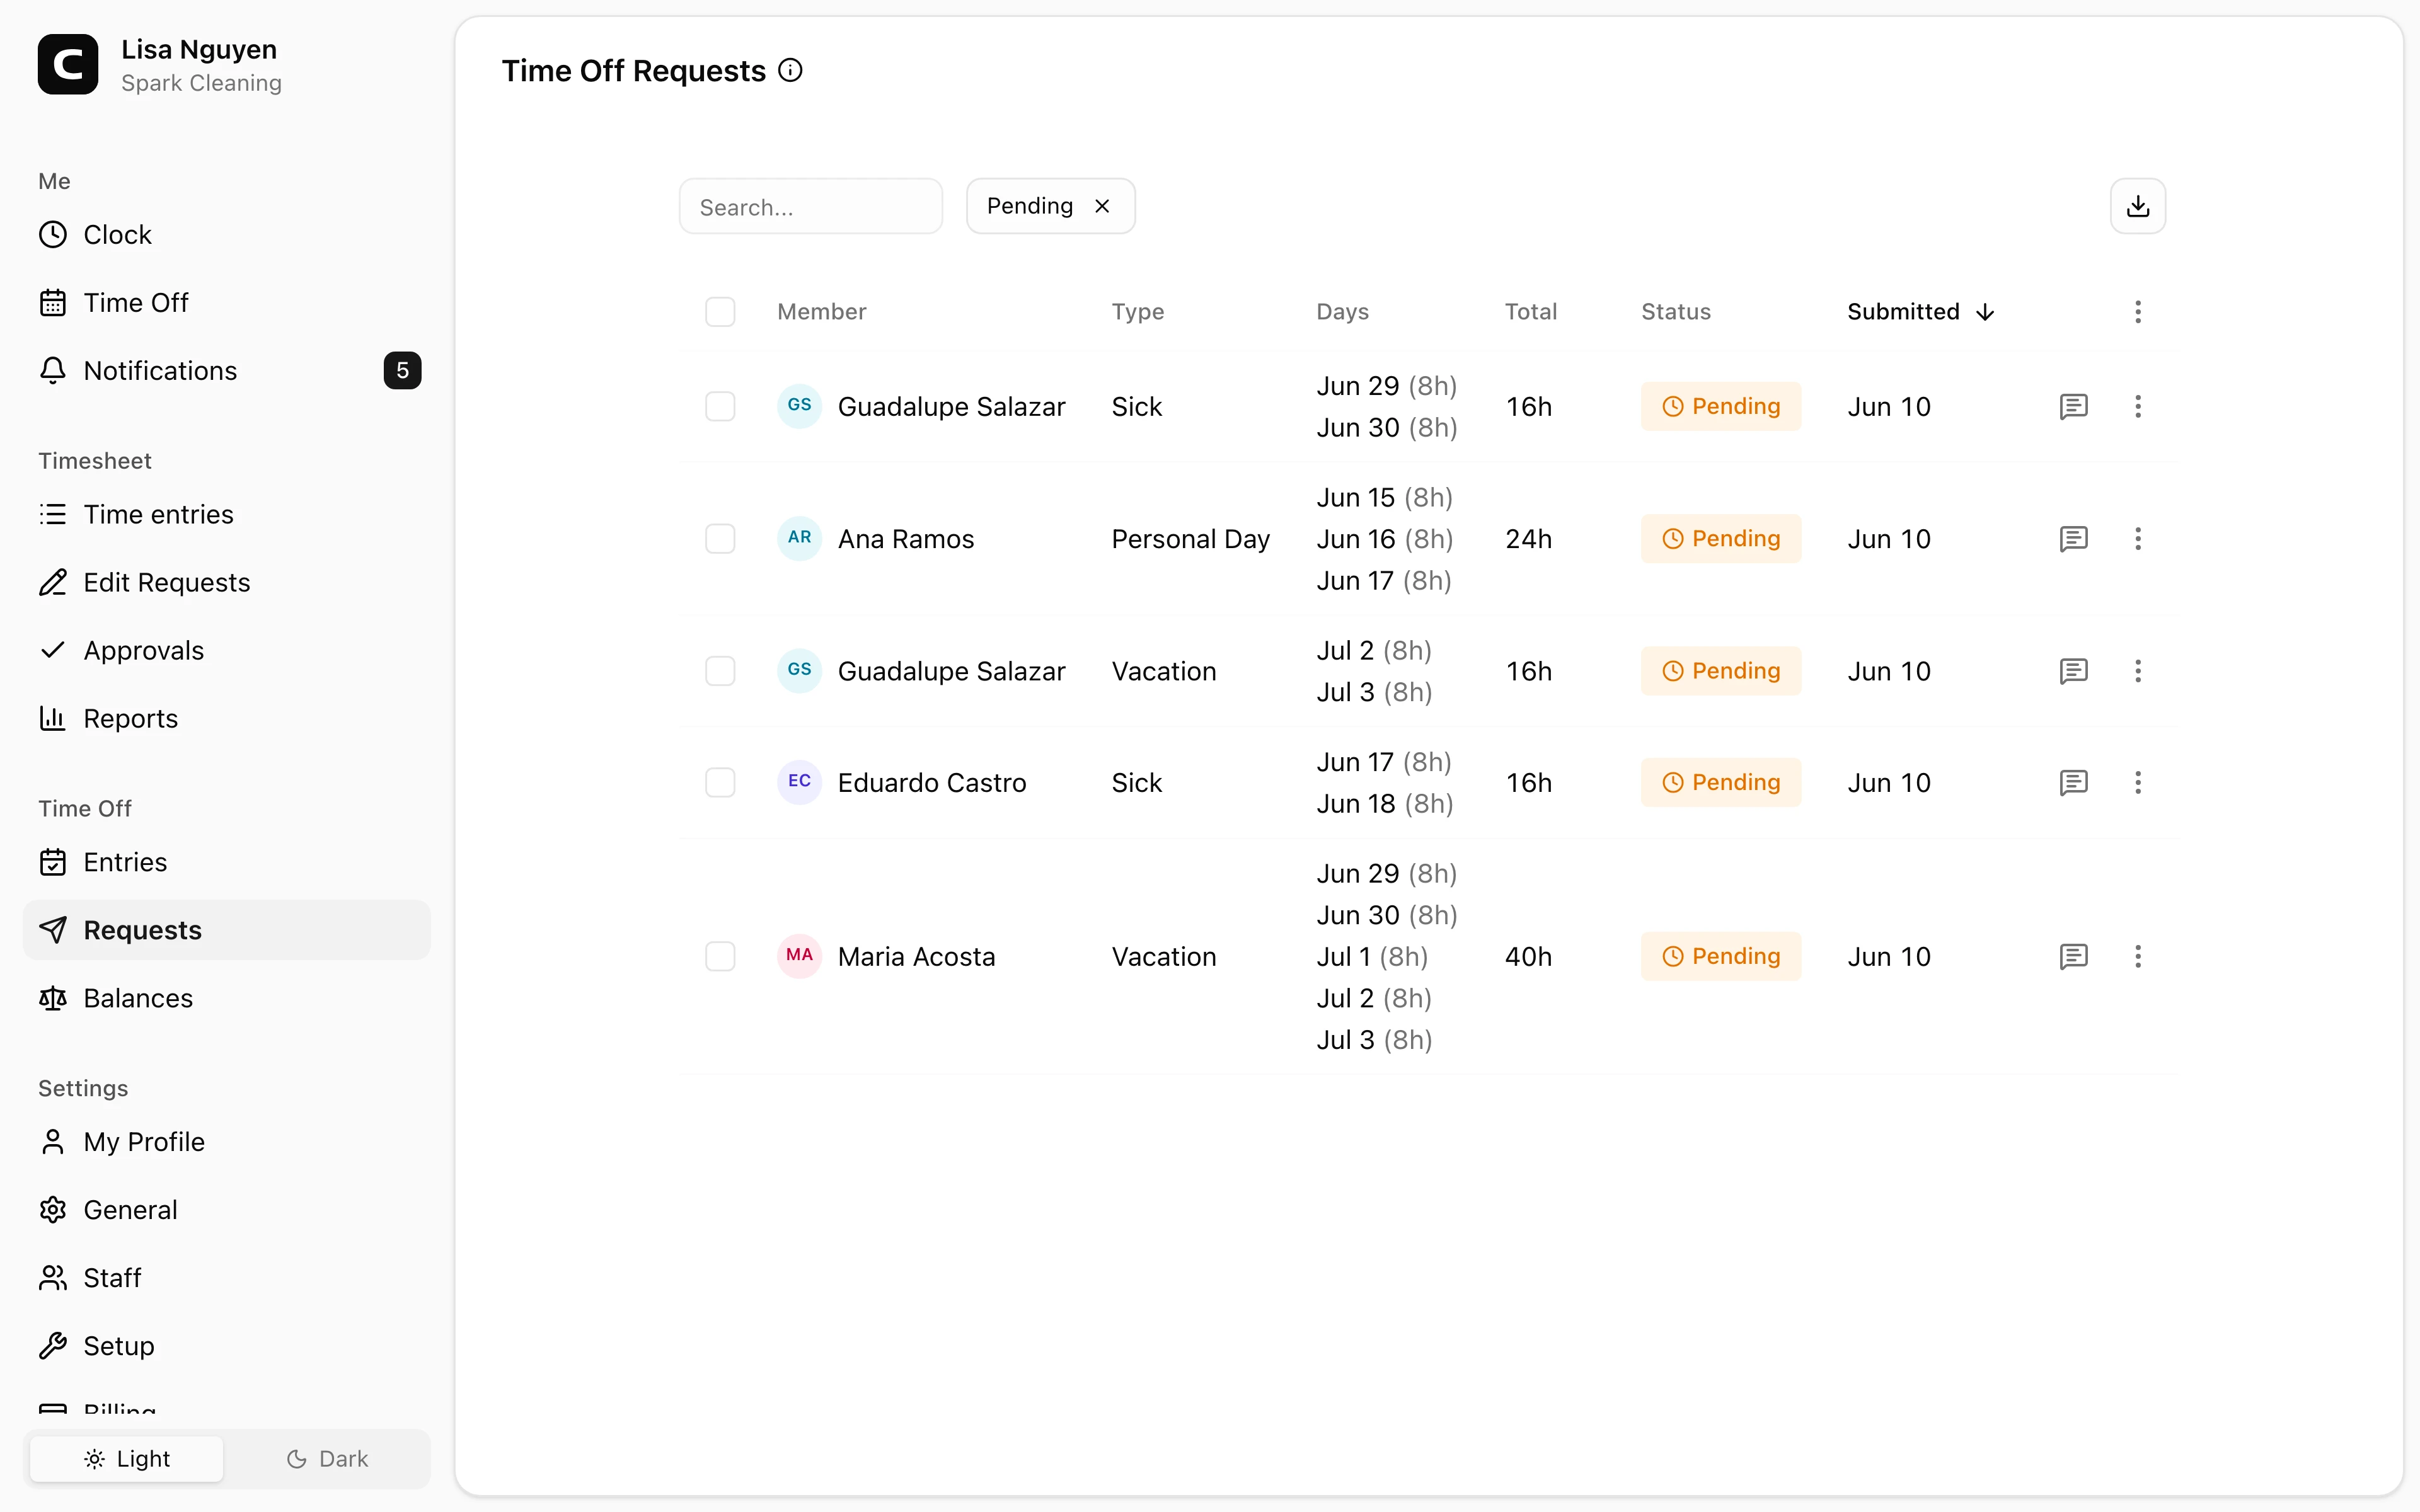The width and height of the screenshot is (2420, 1512).
Task: Click the info icon beside Time Off Requests
Action: (790, 70)
